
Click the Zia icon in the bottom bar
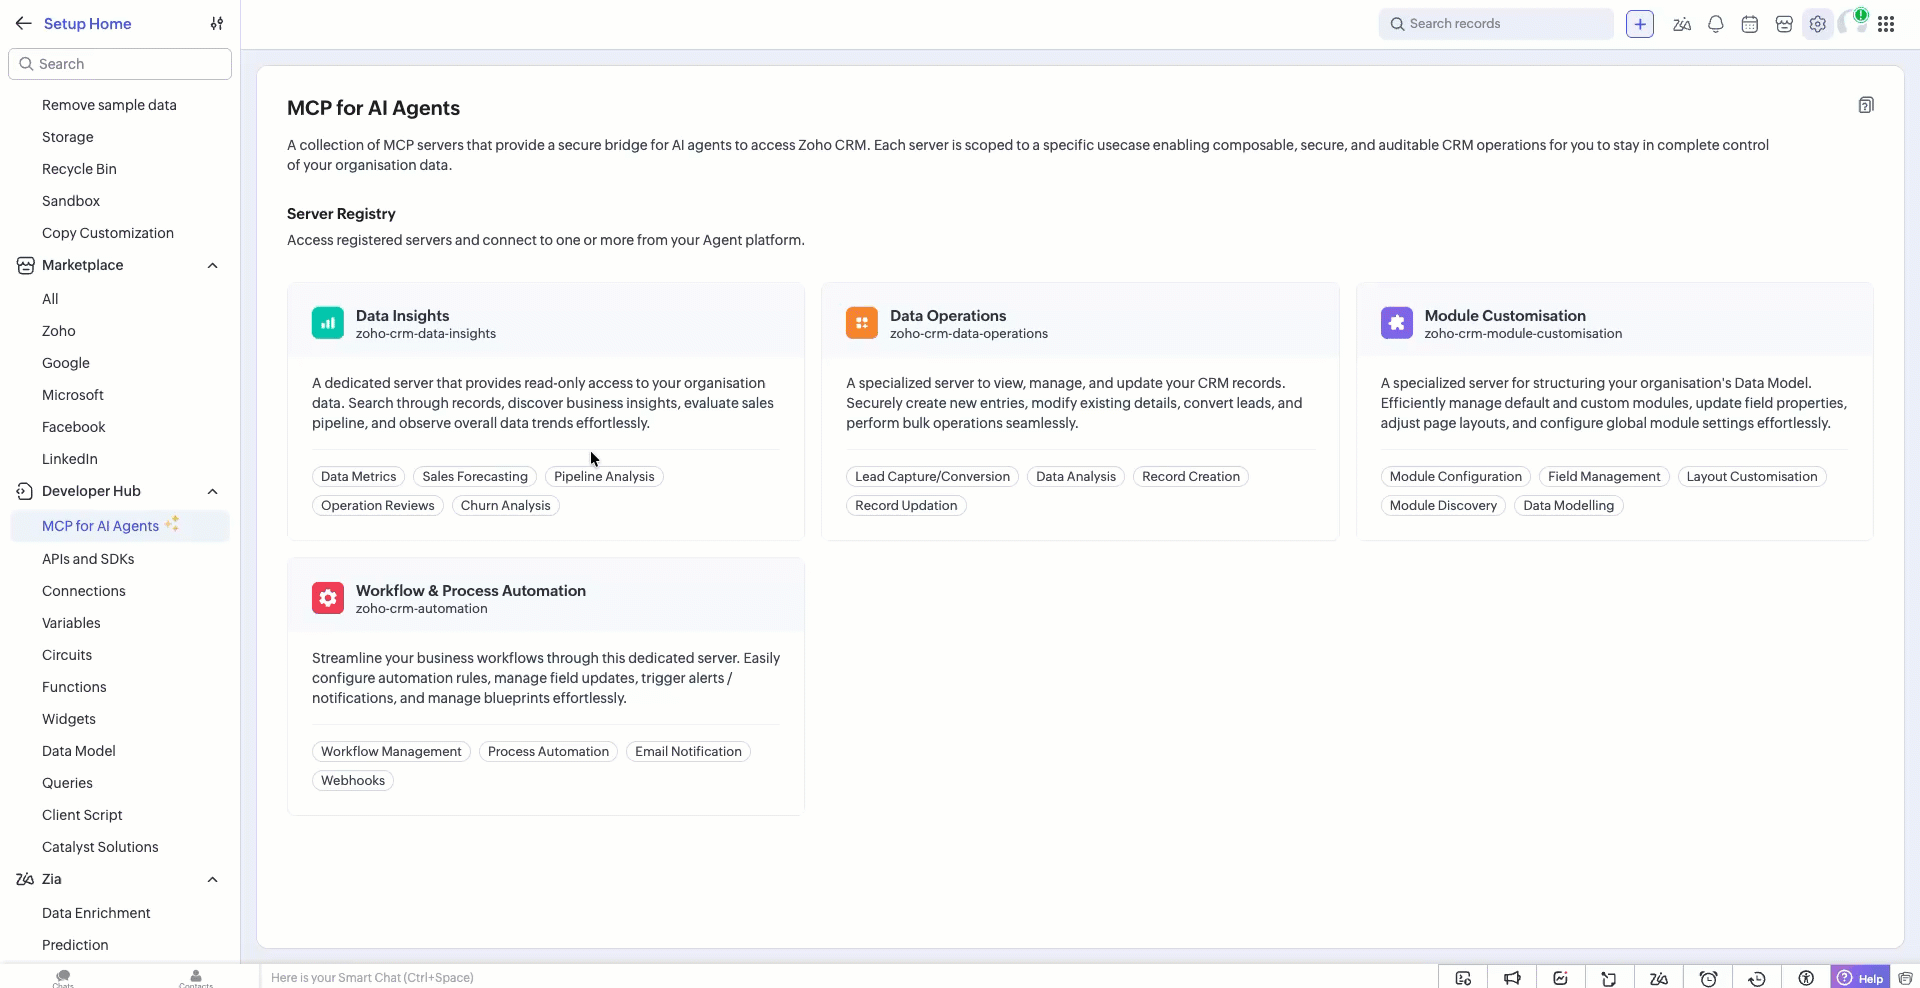(x=1659, y=978)
